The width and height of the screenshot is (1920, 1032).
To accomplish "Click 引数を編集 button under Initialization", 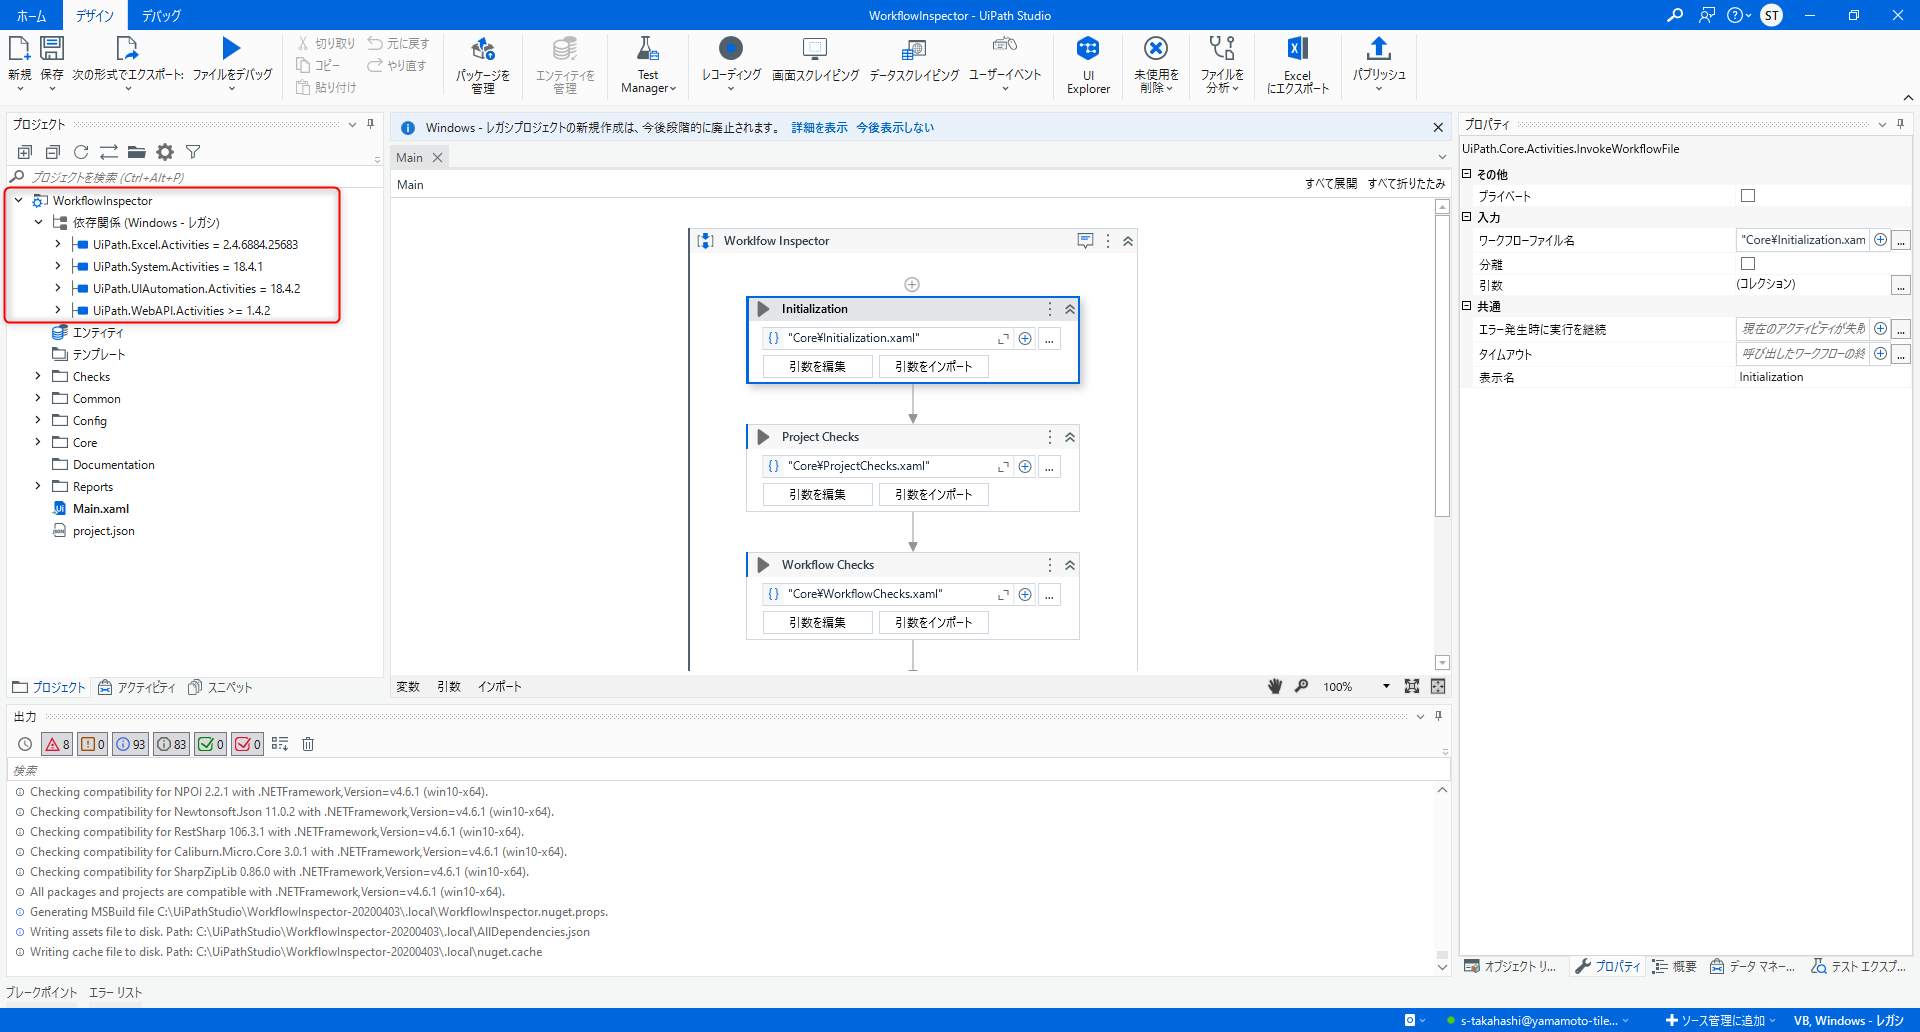I will point(817,367).
